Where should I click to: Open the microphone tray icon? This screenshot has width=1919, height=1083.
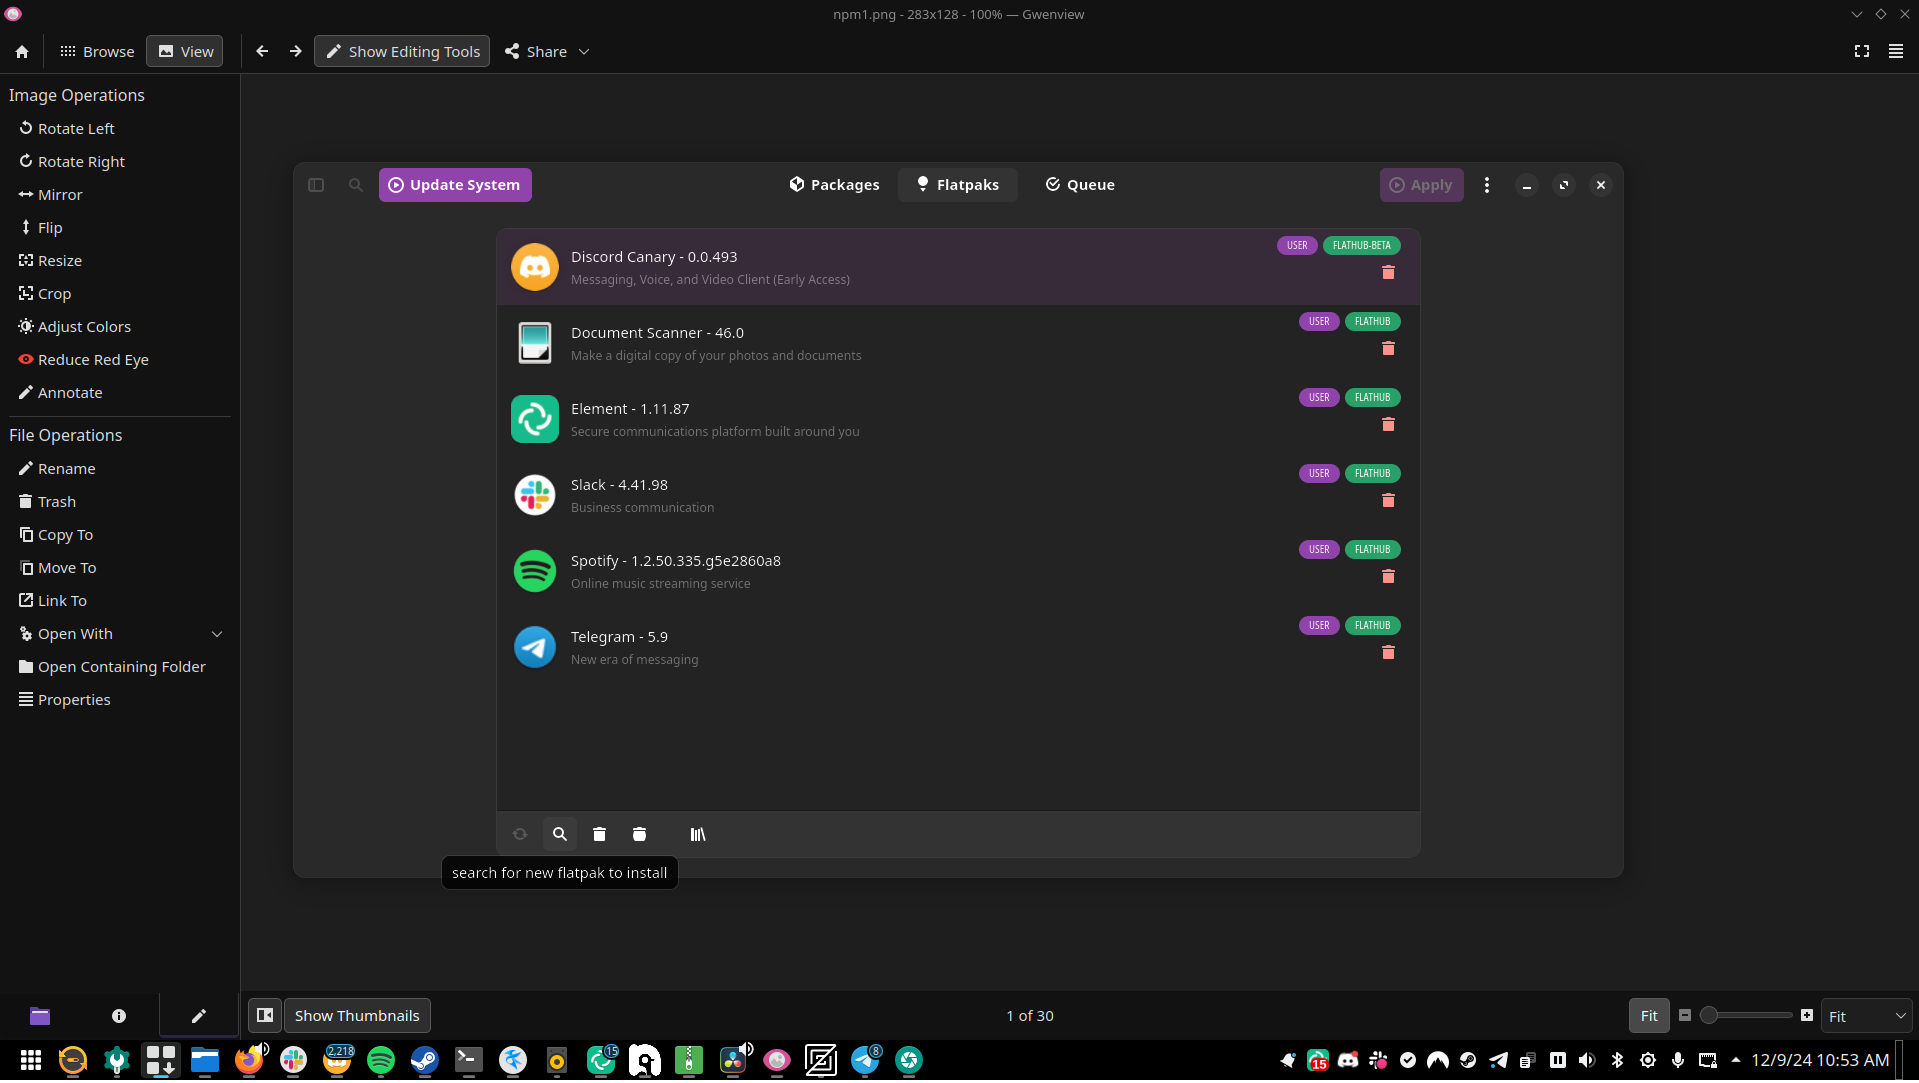point(1678,1061)
